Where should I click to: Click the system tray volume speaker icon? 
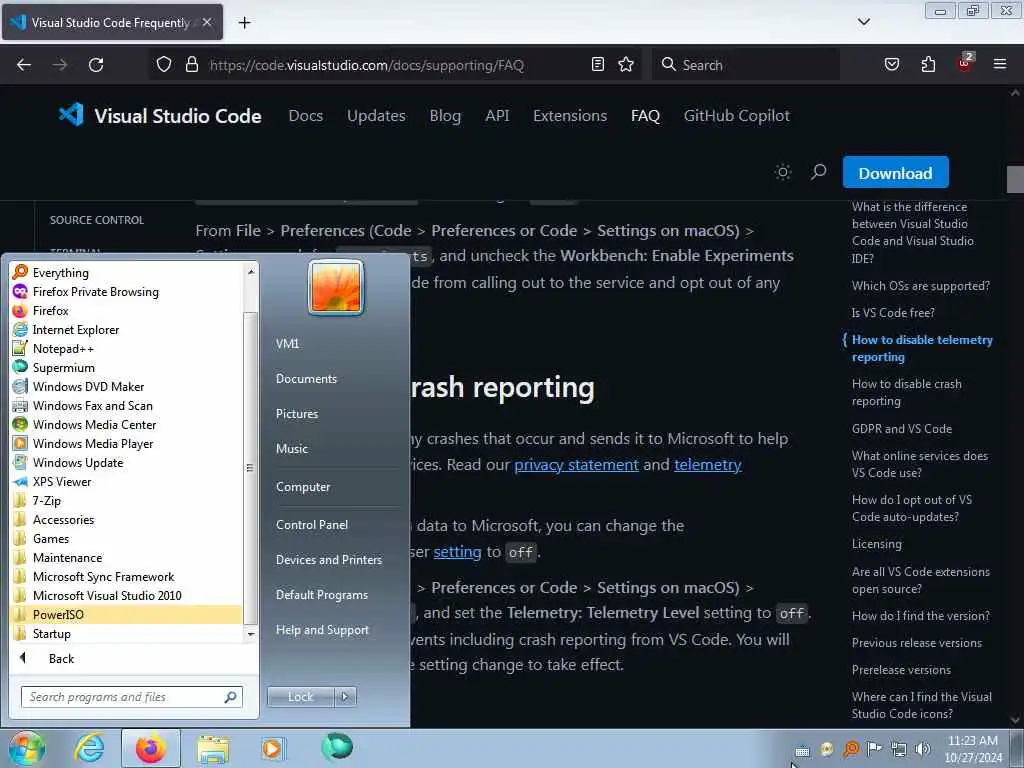(922, 749)
